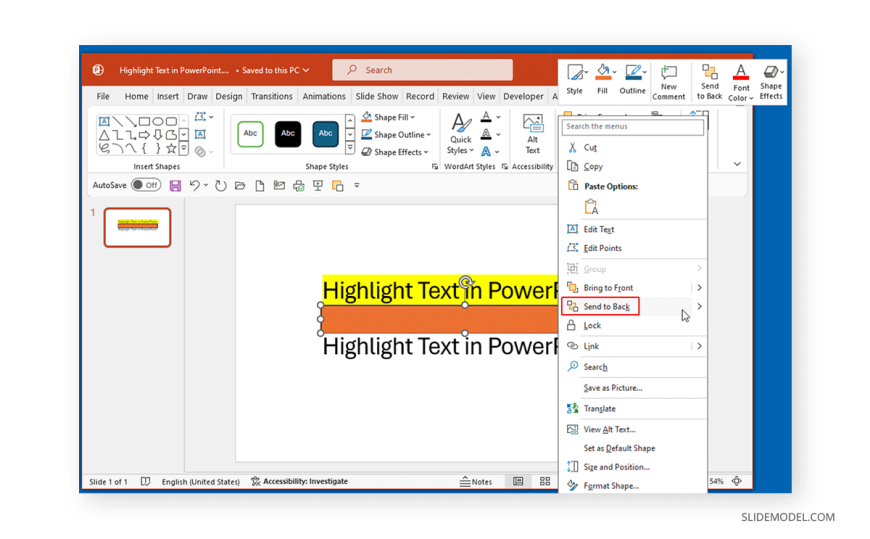The image size is (870, 539).
Task: Open Shape Effects dropdown in ribbon
Action: (x=394, y=152)
